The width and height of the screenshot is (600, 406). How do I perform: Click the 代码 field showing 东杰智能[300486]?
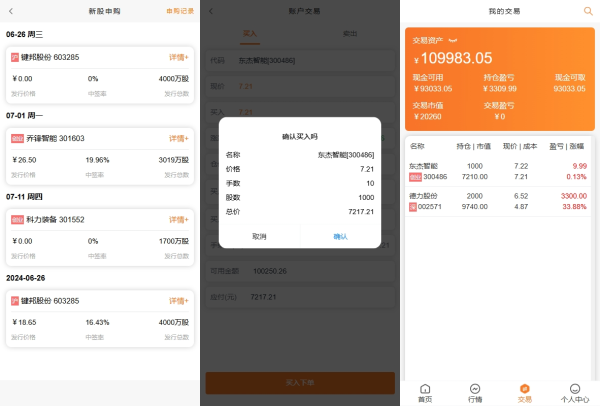click(300, 60)
